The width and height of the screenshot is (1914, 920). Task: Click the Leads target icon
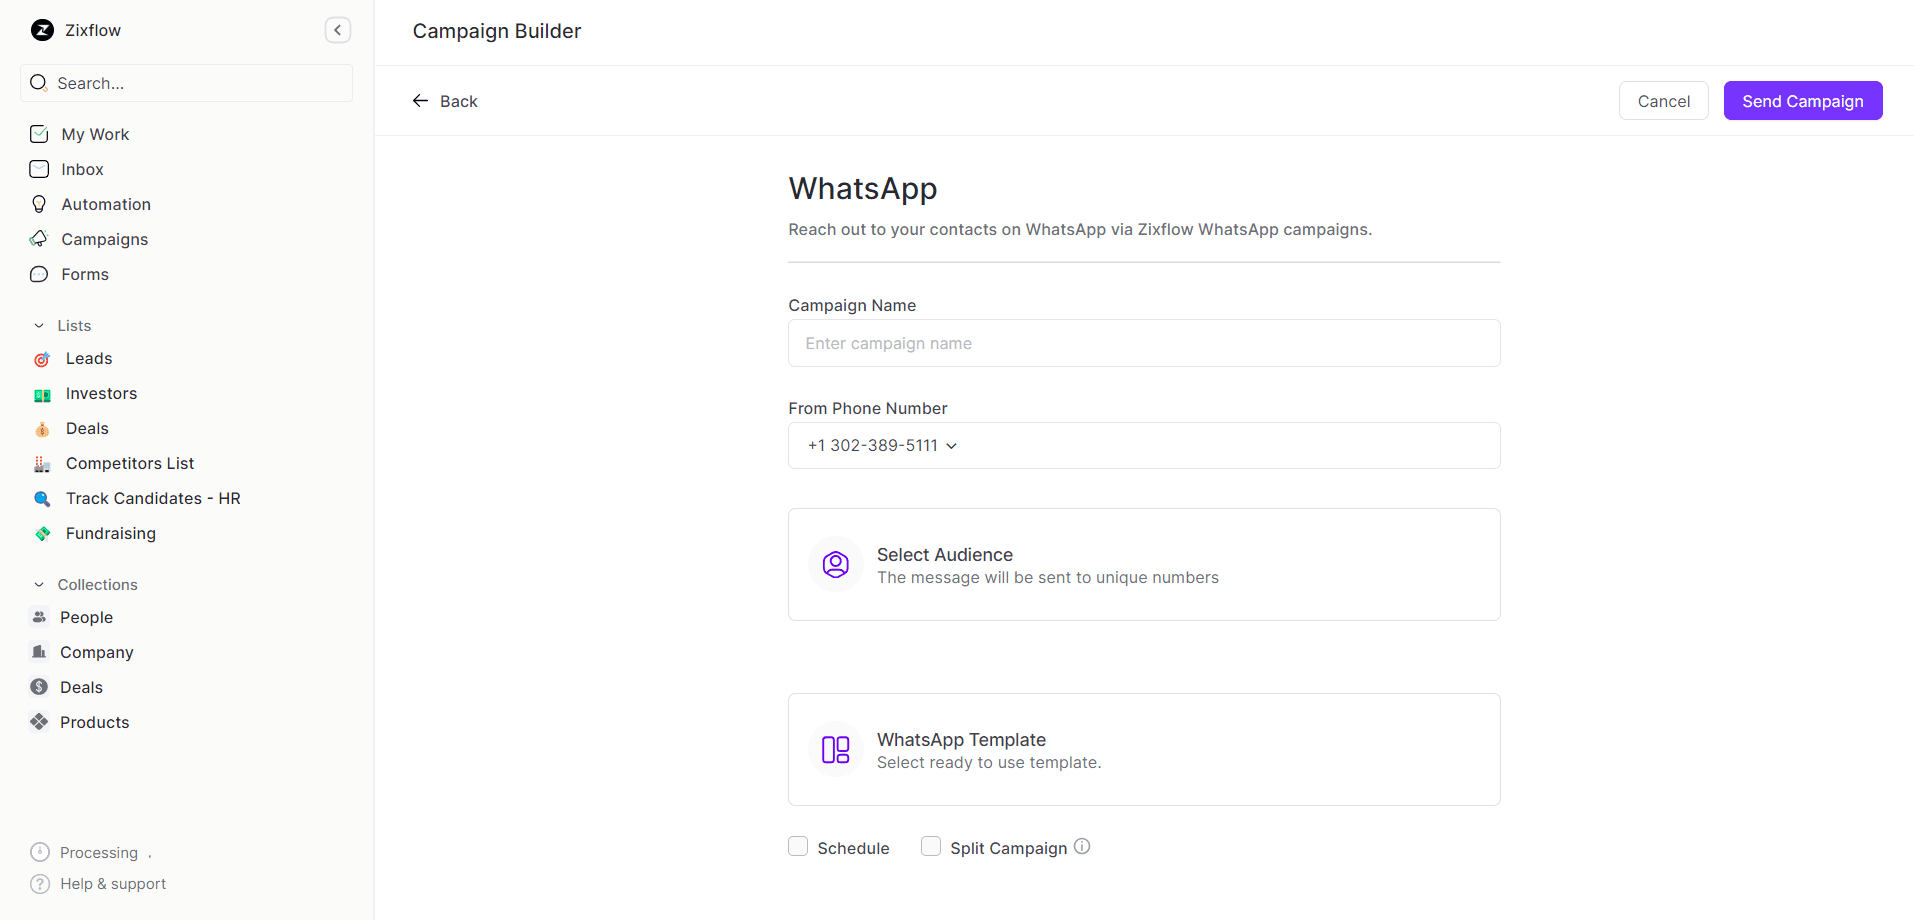(x=41, y=359)
